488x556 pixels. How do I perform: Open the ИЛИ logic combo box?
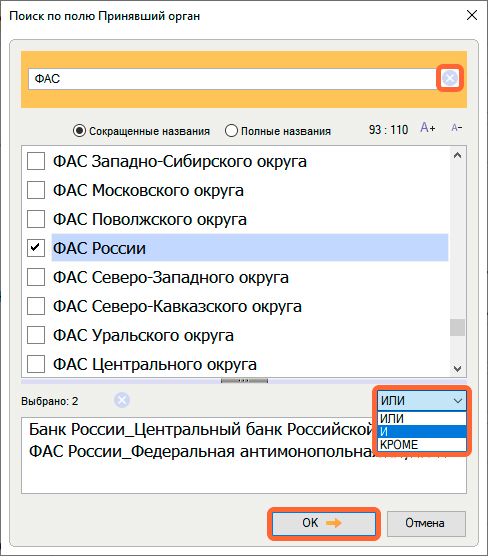(x=422, y=401)
